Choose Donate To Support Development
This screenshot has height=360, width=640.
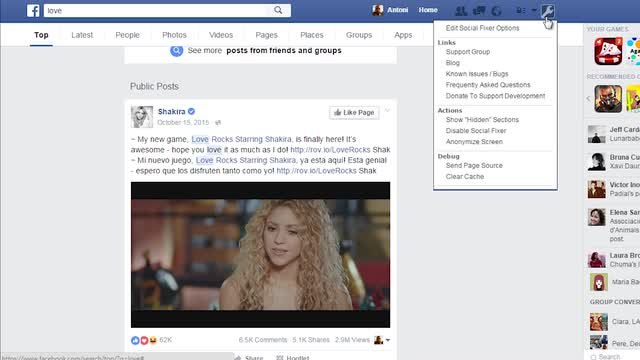[495, 96]
